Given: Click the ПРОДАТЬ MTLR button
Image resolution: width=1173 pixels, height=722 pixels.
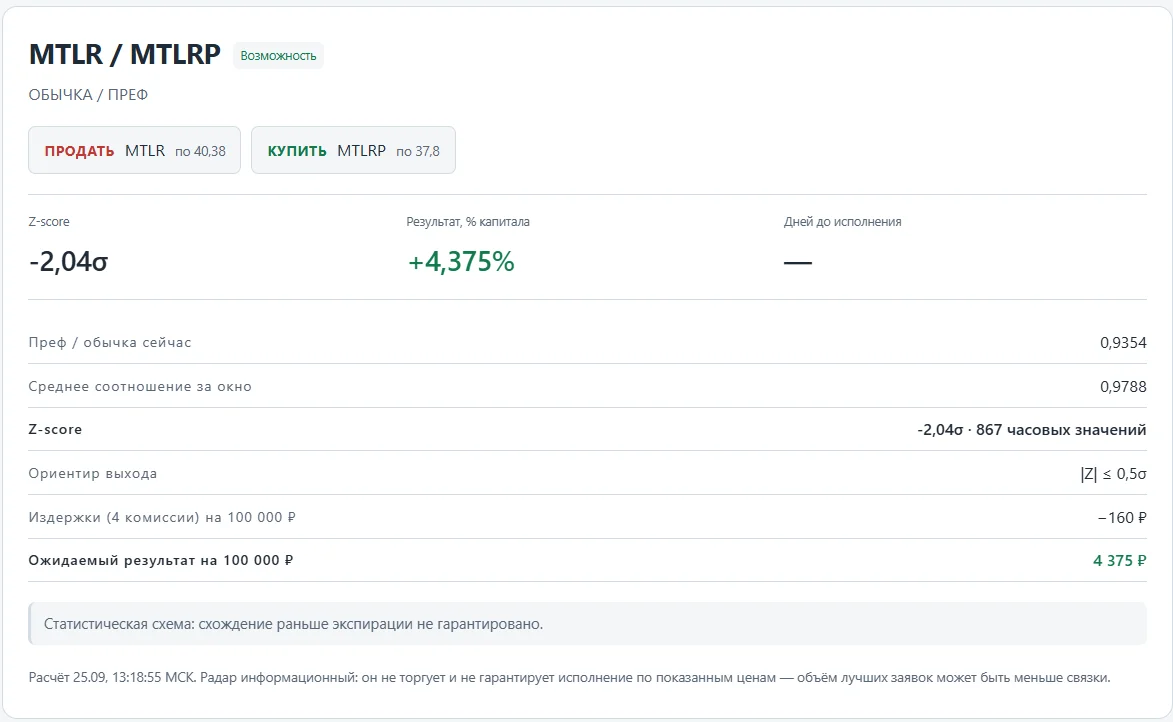Looking at the screenshot, I should [135, 150].
